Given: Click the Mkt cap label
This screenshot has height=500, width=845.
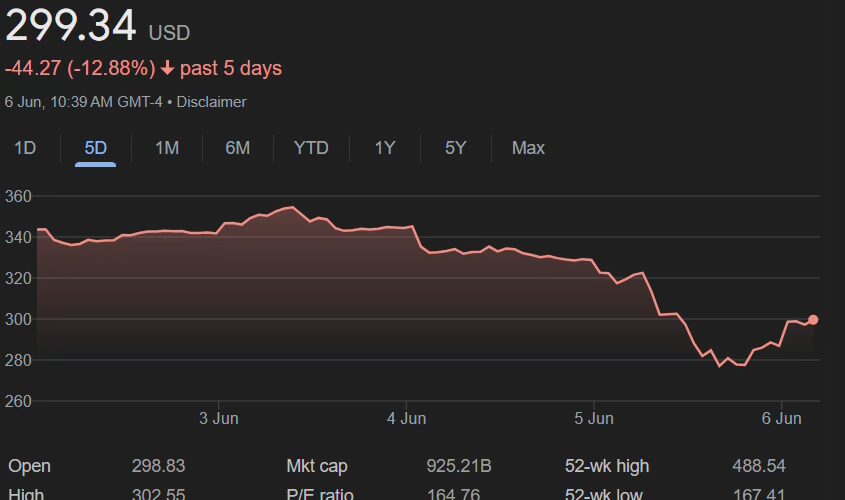Looking at the screenshot, I should pos(315,466).
